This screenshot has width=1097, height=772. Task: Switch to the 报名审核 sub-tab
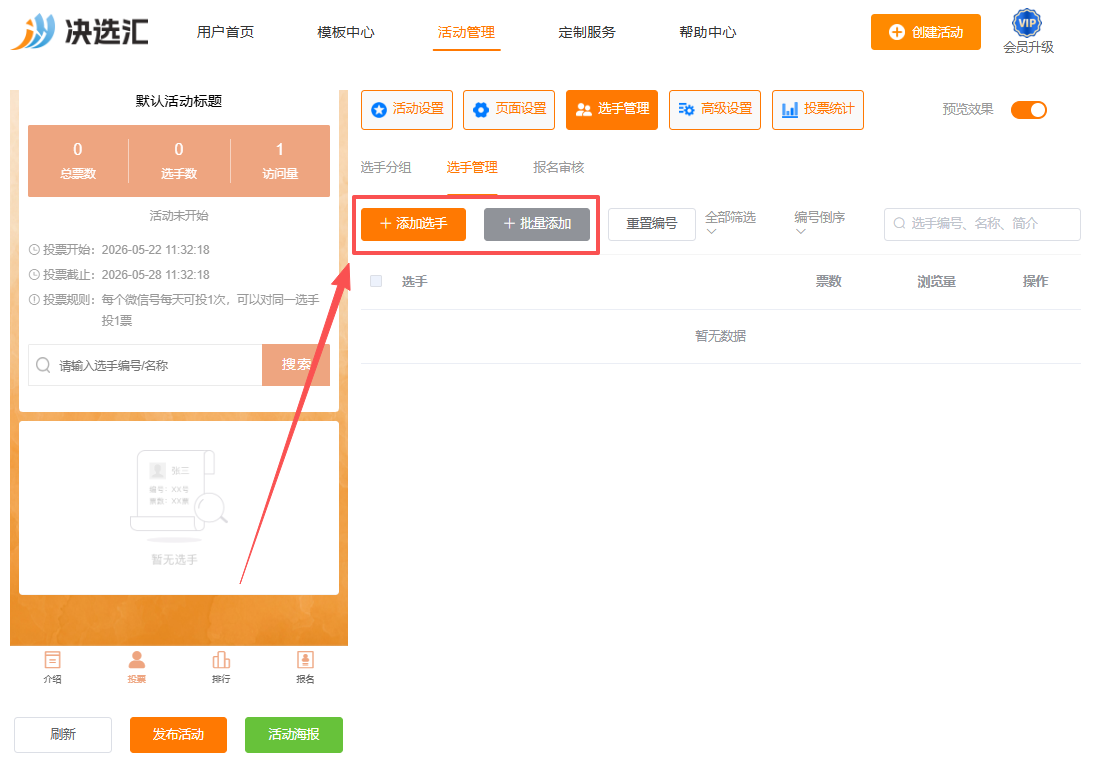558,167
